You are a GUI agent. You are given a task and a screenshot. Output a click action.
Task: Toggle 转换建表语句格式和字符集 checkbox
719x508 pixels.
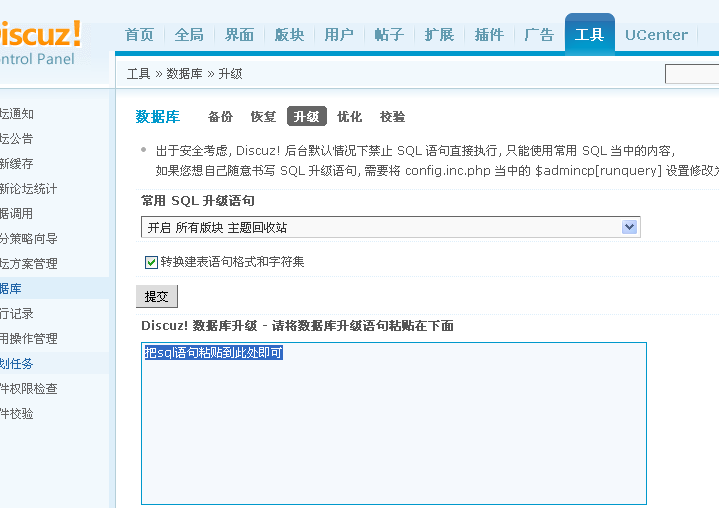(151, 262)
